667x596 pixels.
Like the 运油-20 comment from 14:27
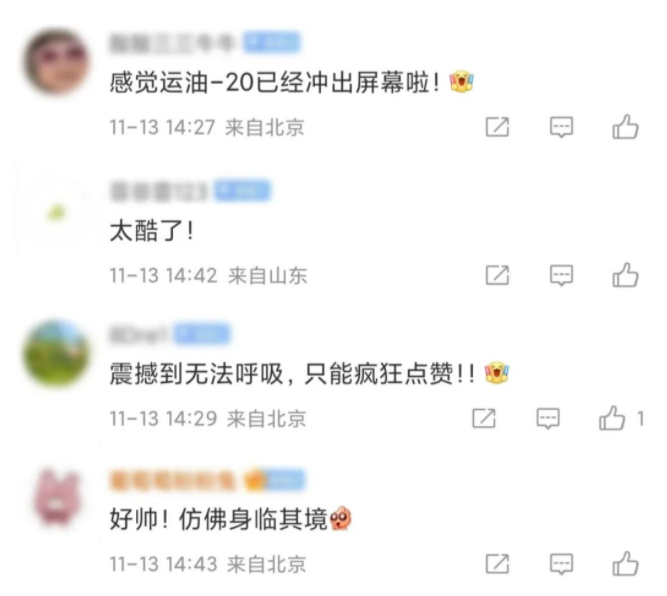625,127
